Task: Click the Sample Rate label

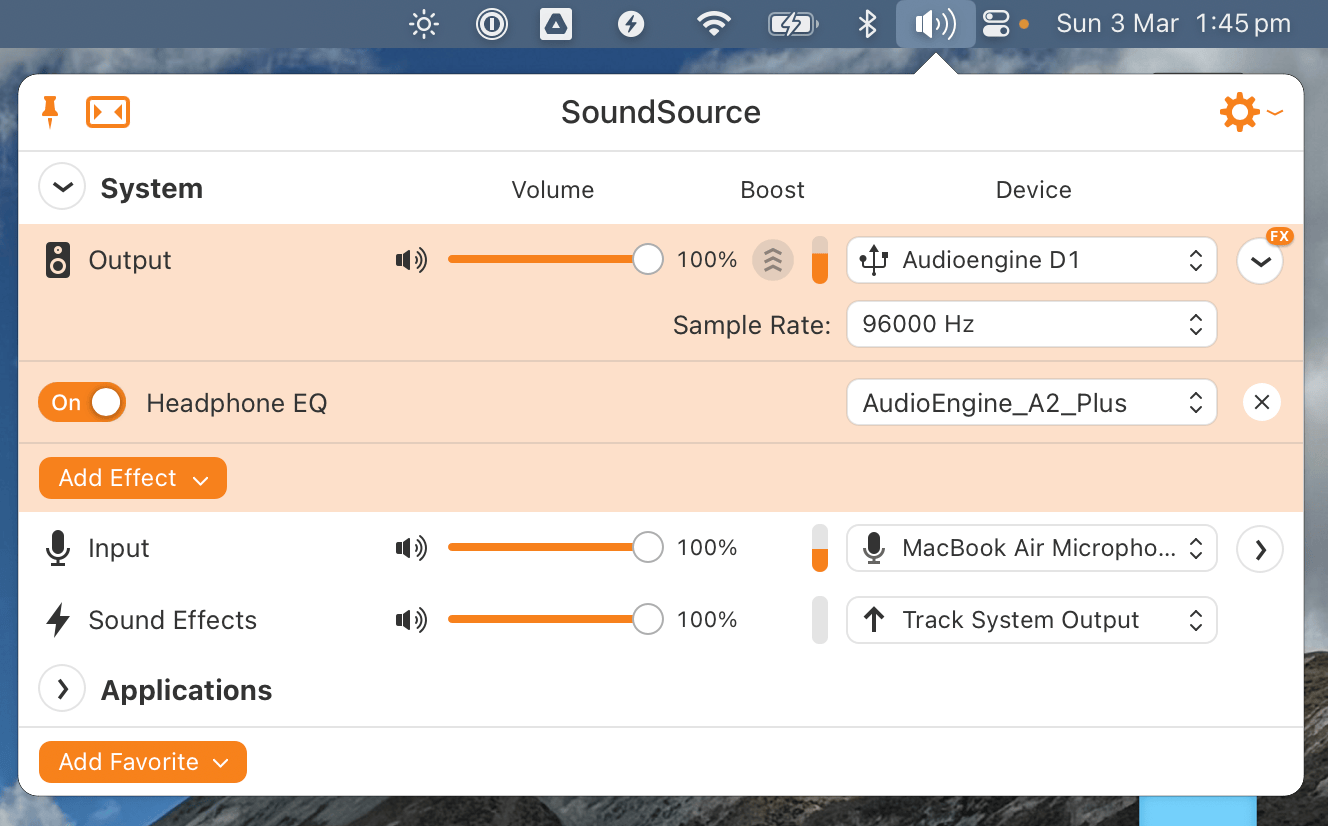Action: (x=752, y=325)
